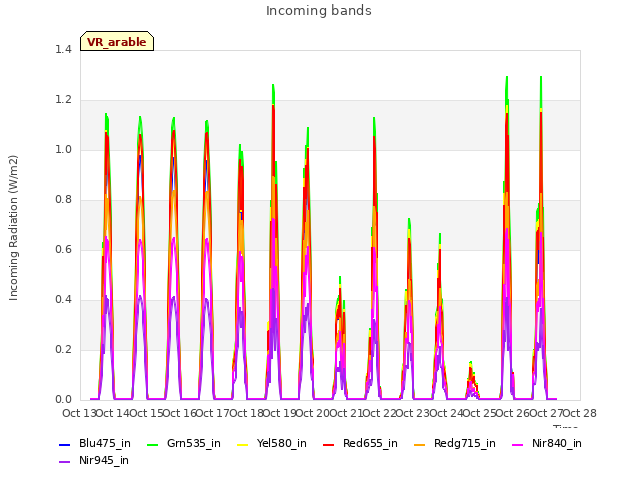Click the Oct 13 x-axis tick label
This screenshot has height=480, width=640.
(79, 413)
